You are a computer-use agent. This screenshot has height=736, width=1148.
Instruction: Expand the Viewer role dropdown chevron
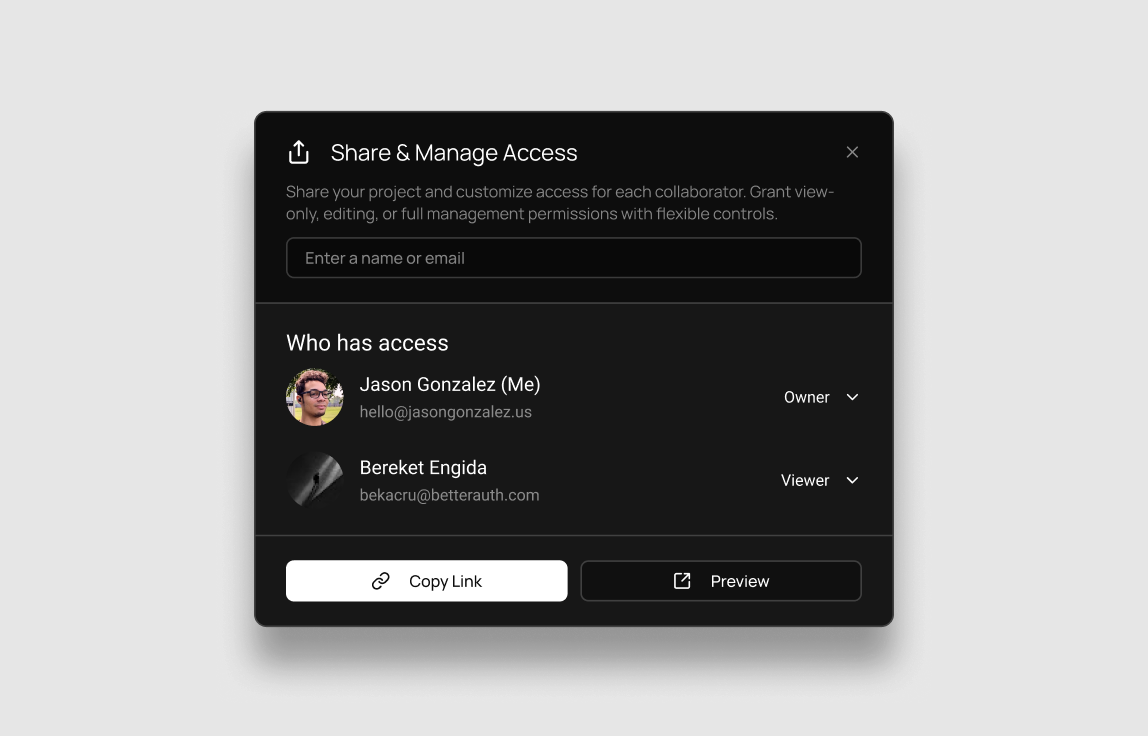pyautogui.click(x=852, y=480)
